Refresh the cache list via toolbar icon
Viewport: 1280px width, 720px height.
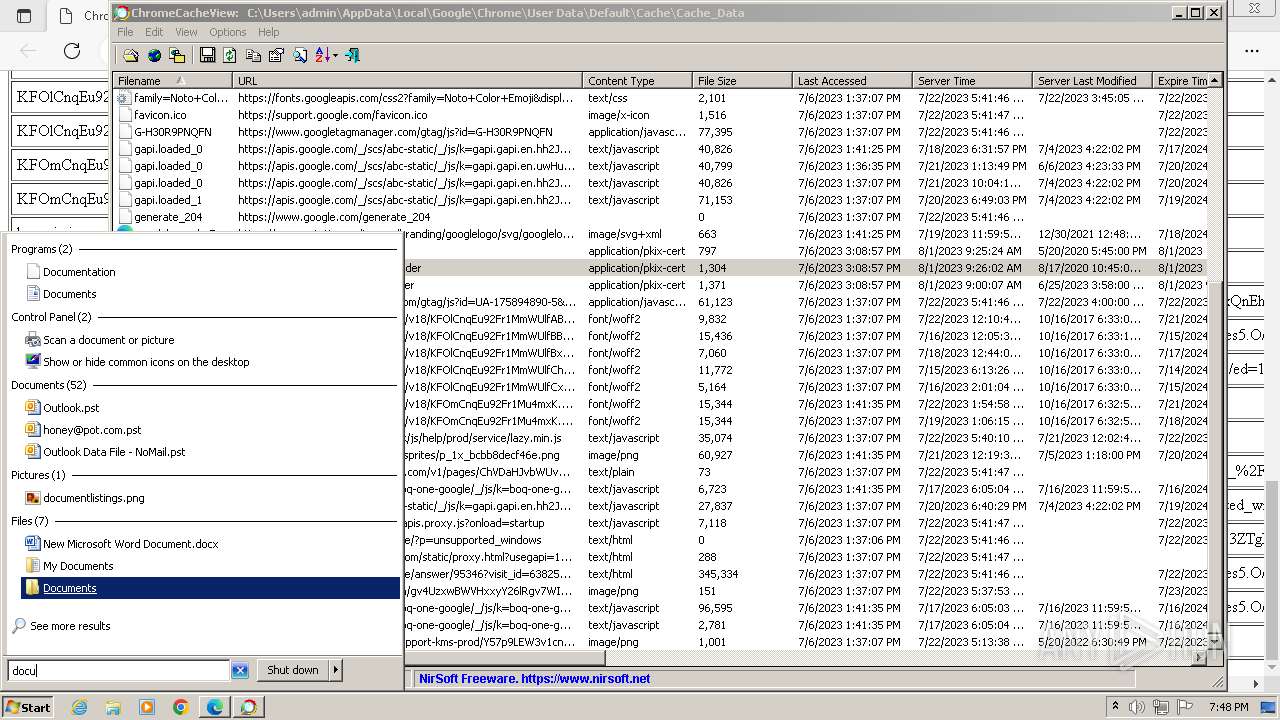tap(230, 55)
